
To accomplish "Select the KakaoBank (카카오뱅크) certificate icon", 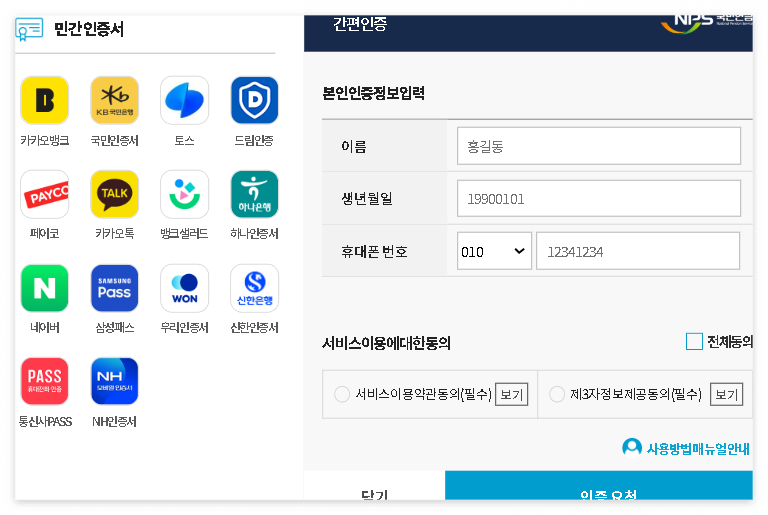I will pos(45,100).
